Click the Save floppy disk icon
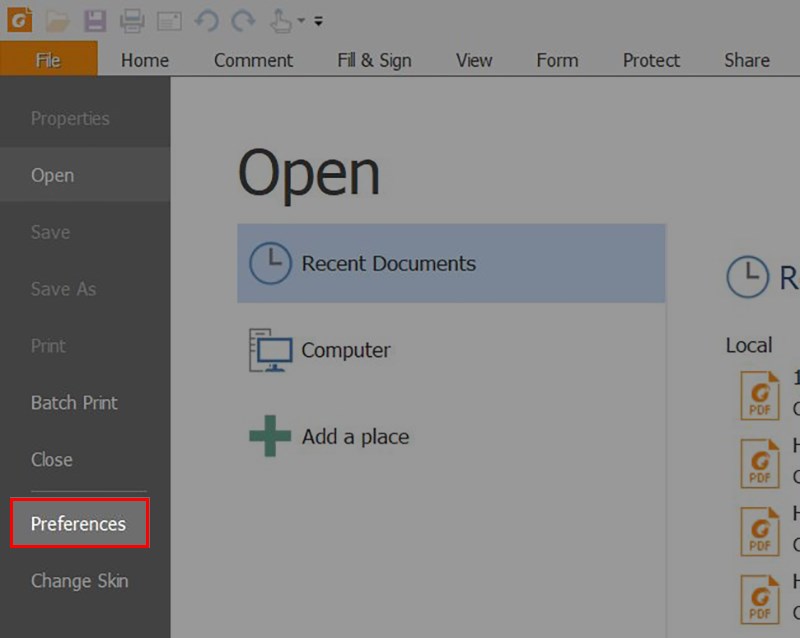The image size is (800, 638). click(x=95, y=21)
